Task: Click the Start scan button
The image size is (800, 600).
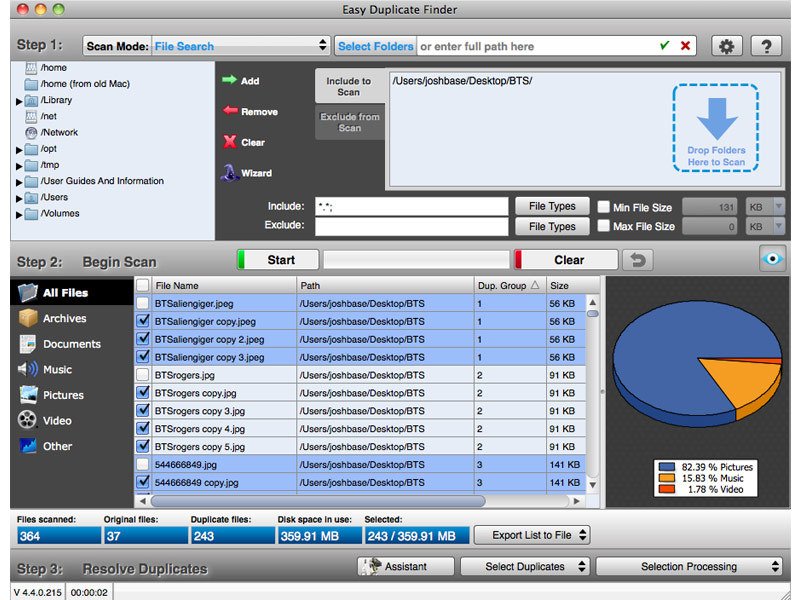Action: click(278, 260)
